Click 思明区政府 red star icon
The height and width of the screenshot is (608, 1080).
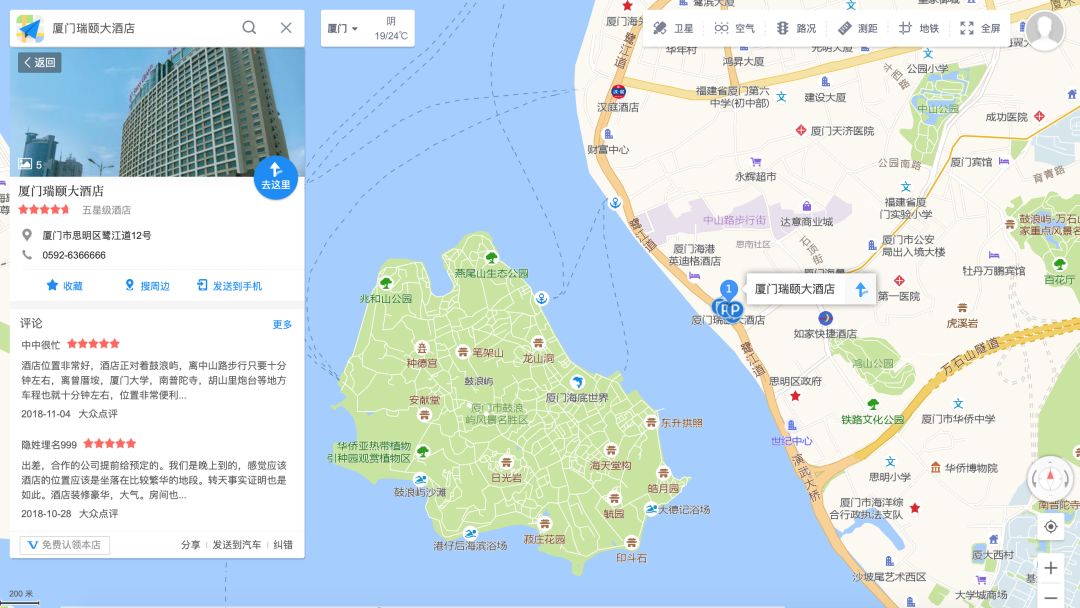click(x=796, y=396)
